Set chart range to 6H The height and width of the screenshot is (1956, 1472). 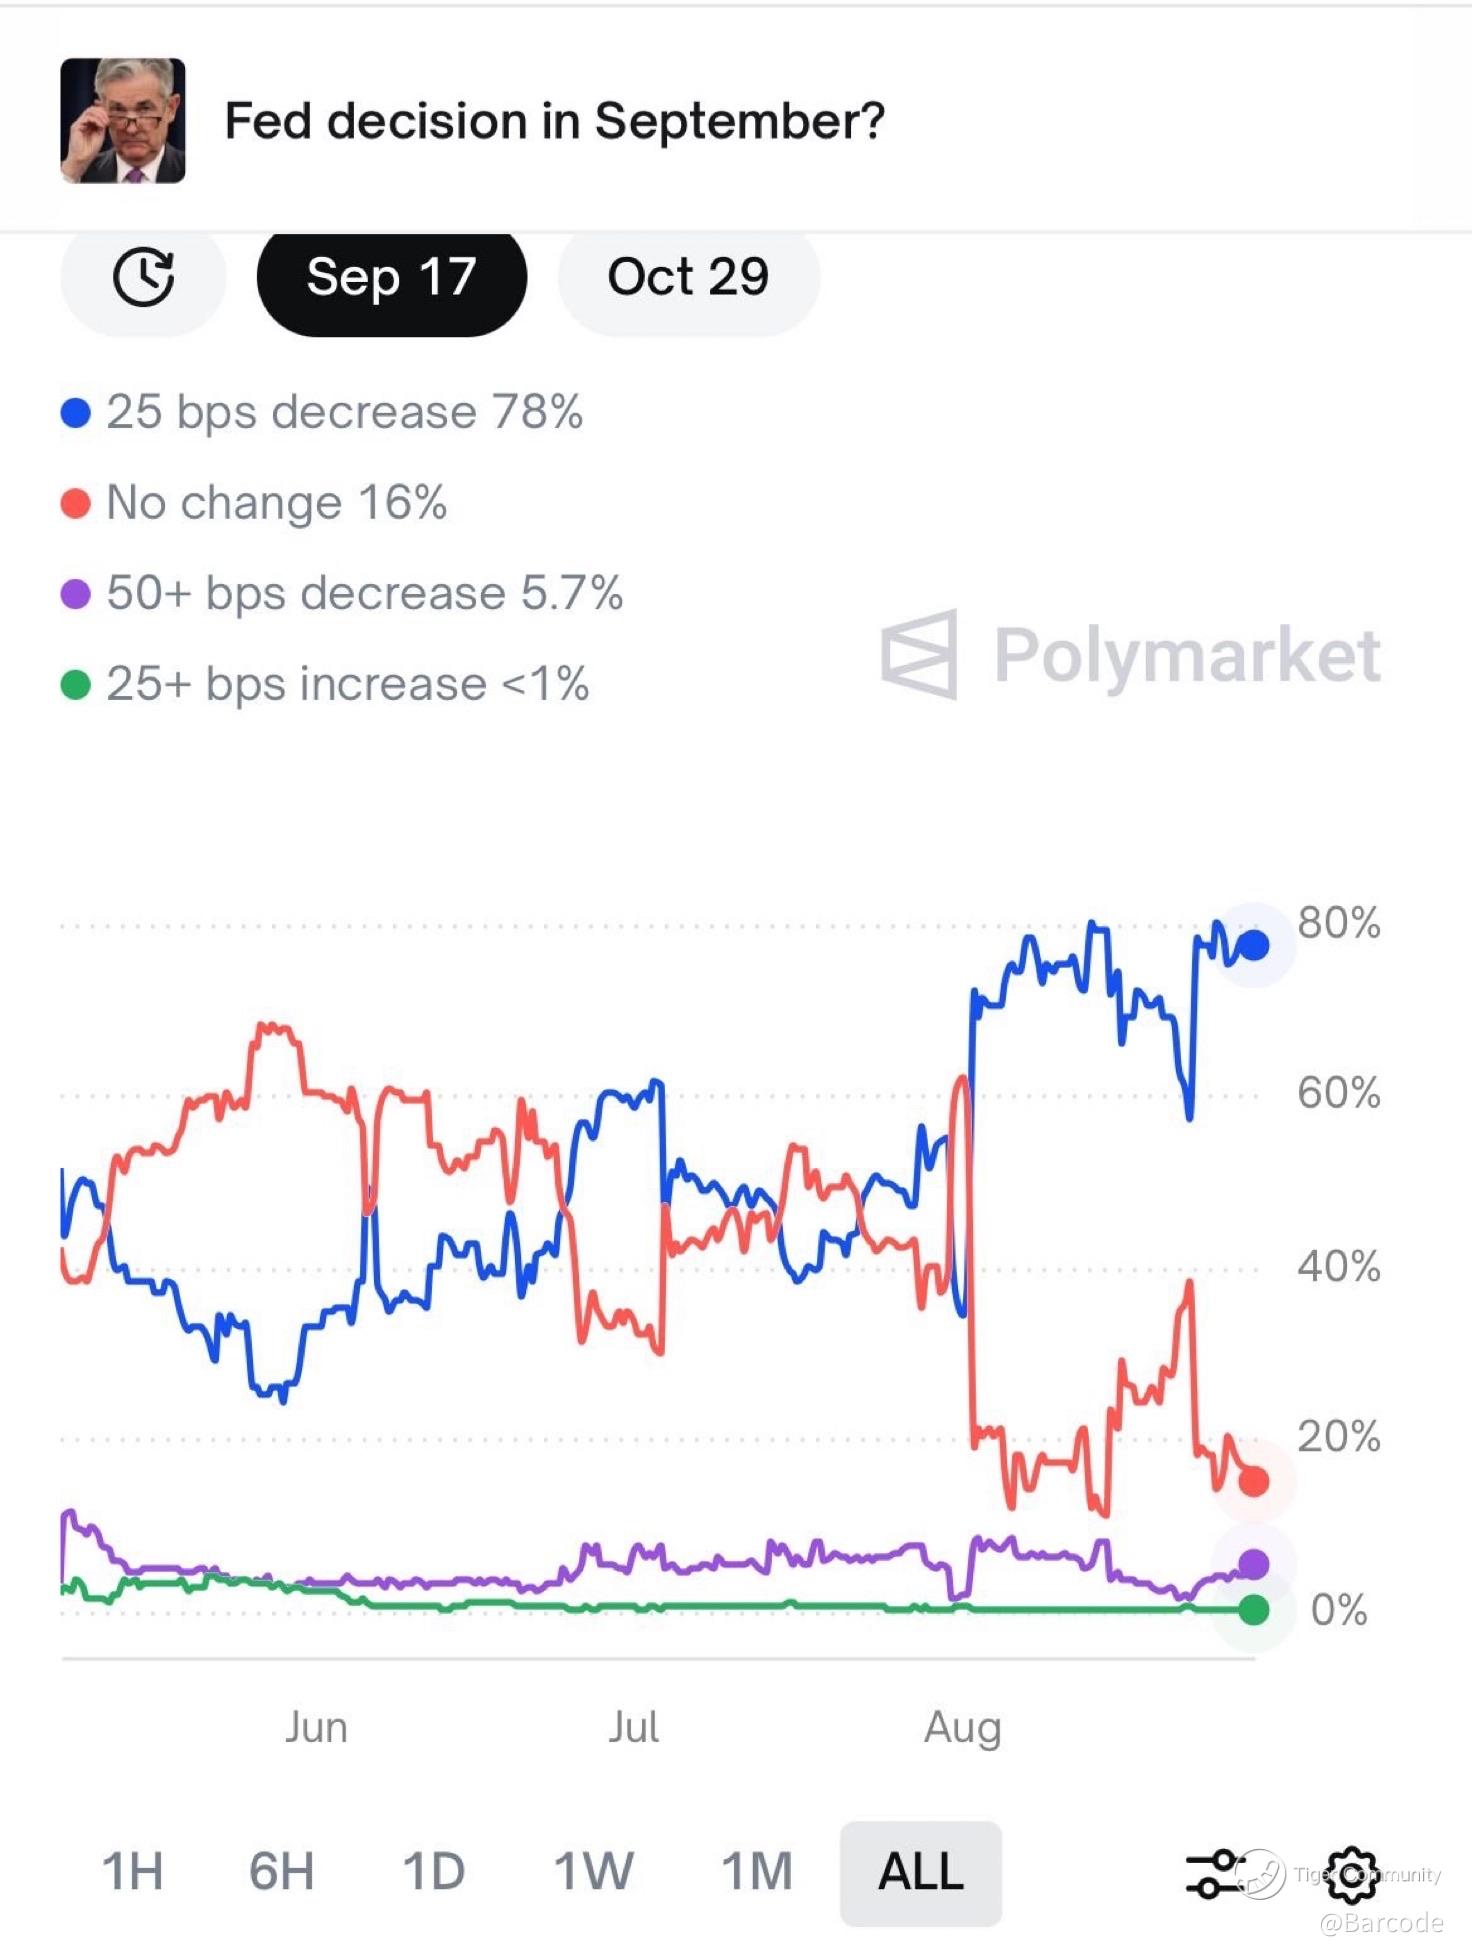pyautogui.click(x=281, y=1872)
